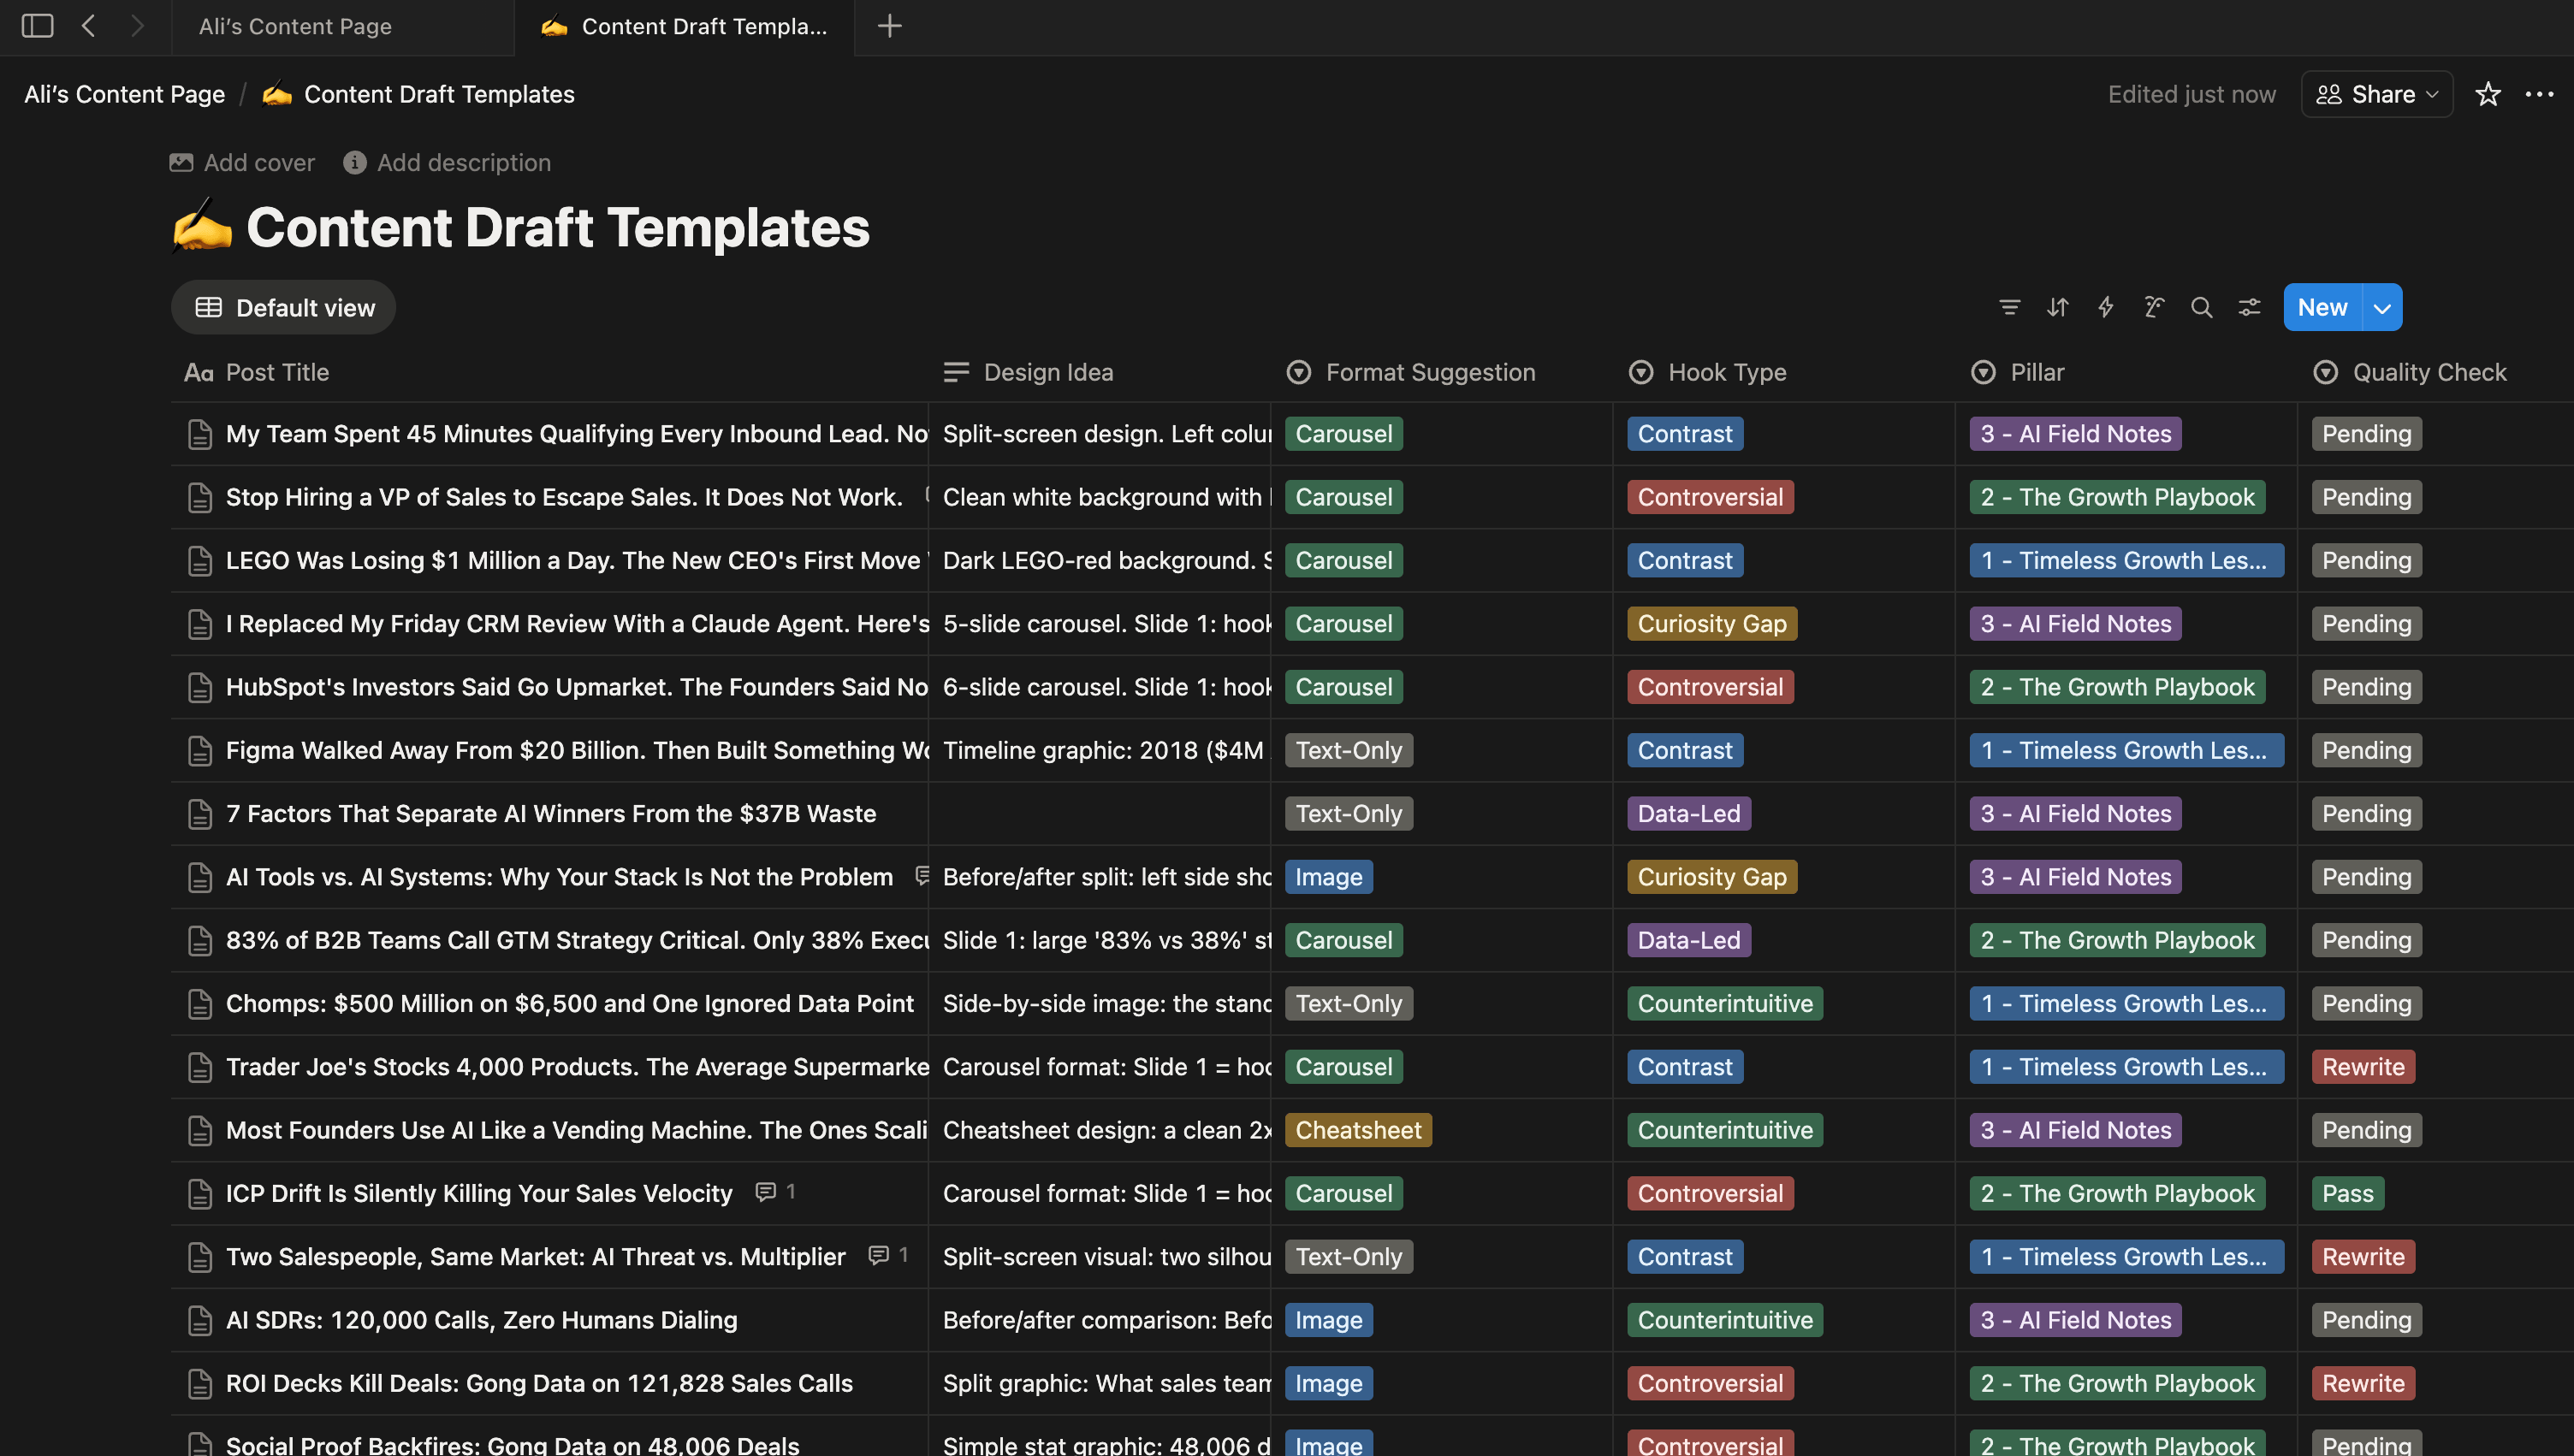Switch to Ali's Content Page tab

(x=295, y=27)
